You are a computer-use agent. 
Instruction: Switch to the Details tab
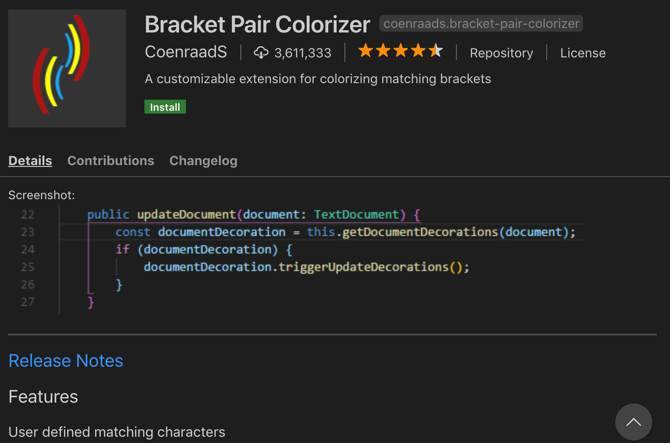click(30, 160)
